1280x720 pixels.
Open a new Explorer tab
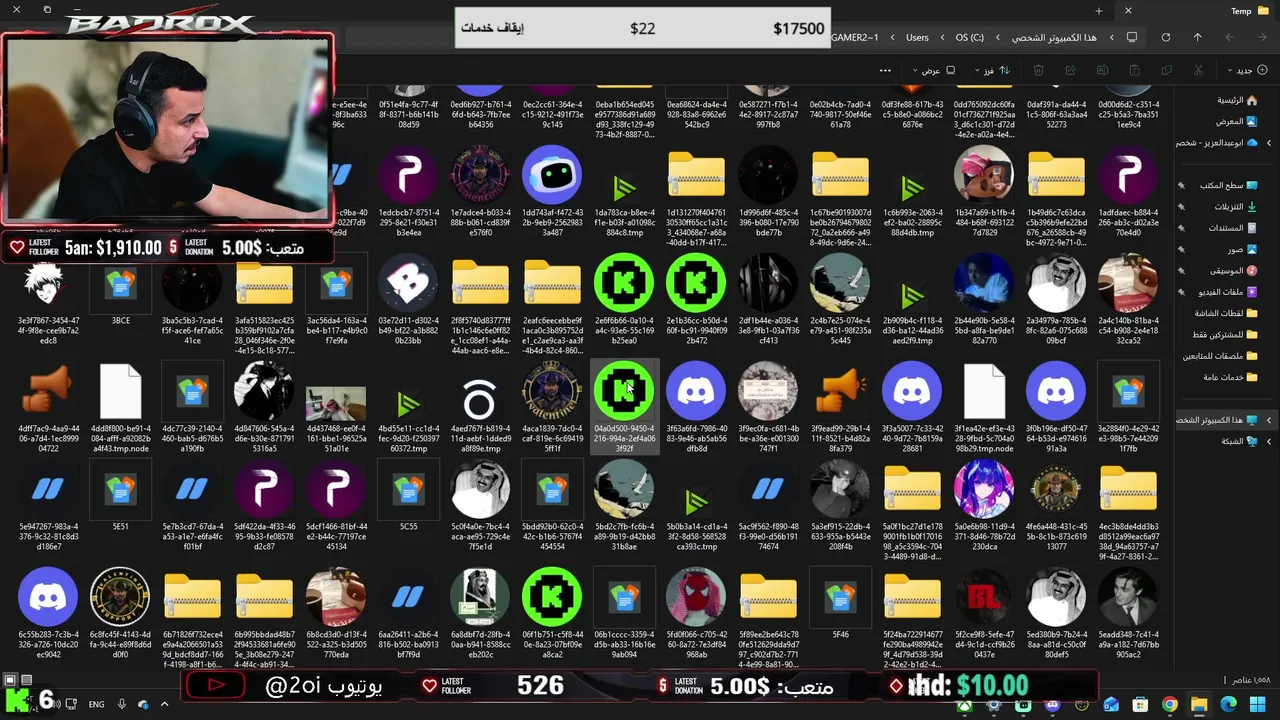pos(1098,11)
